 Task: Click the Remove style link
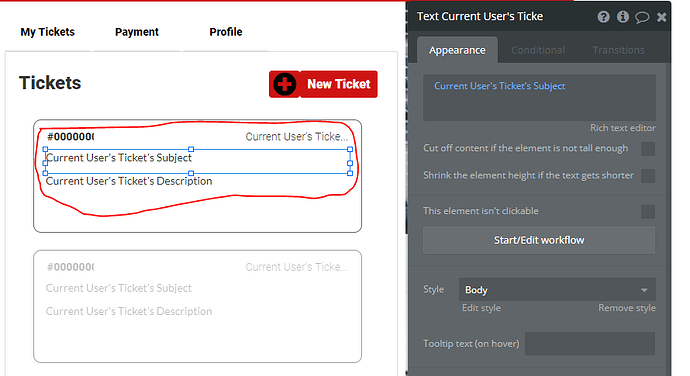(x=627, y=308)
